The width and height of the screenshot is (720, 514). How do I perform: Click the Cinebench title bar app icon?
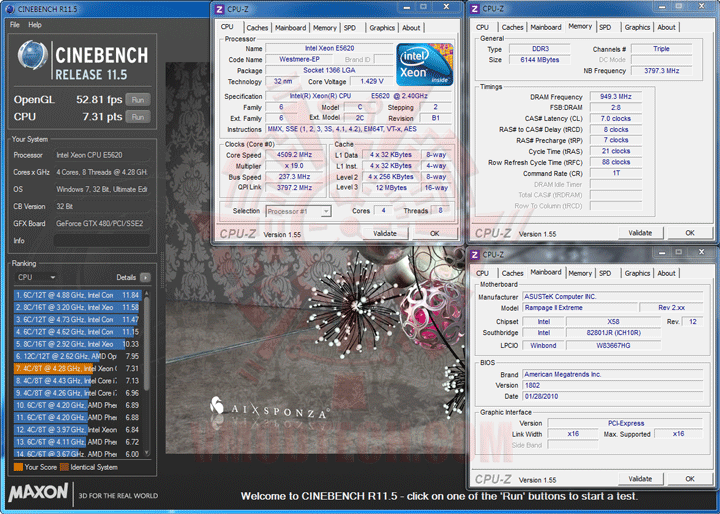pyautogui.click(x=10, y=9)
